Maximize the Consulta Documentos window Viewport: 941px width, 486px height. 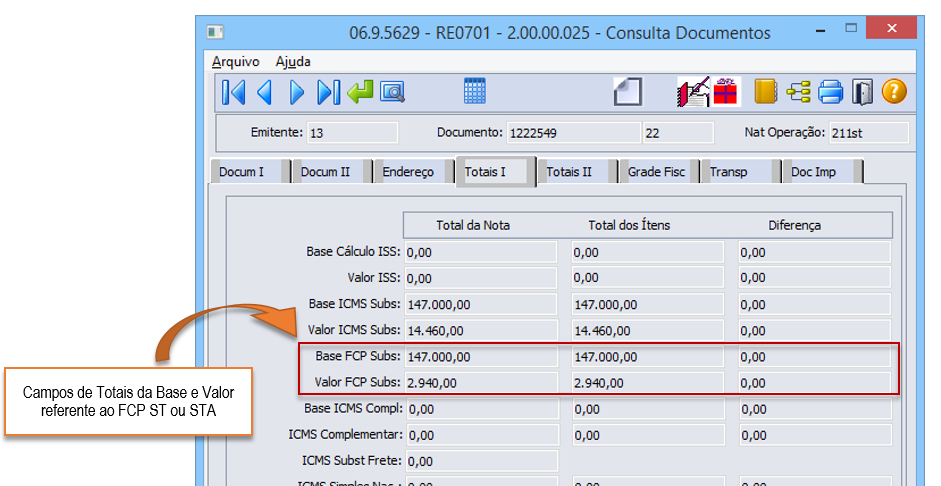(x=850, y=28)
